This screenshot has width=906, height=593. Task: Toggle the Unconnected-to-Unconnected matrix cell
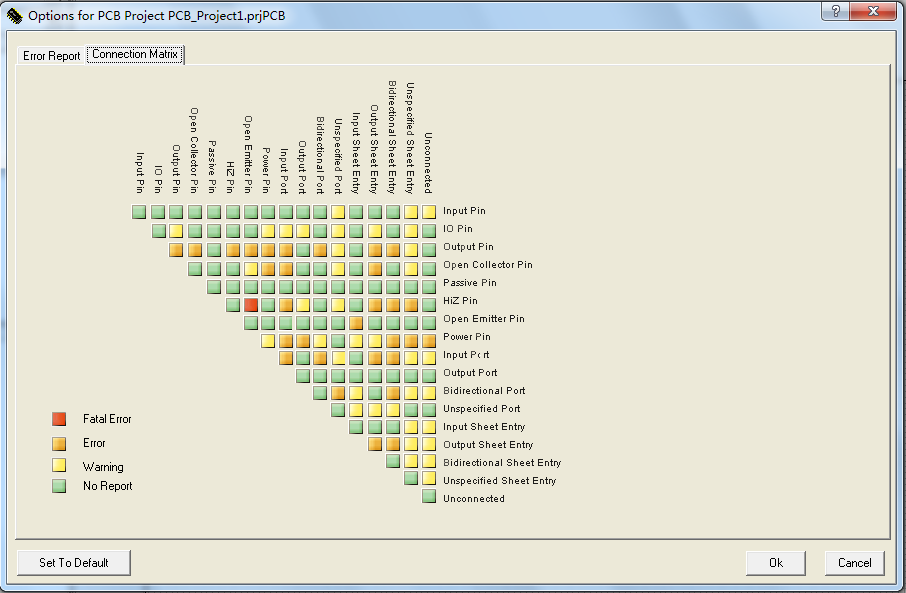(x=429, y=497)
